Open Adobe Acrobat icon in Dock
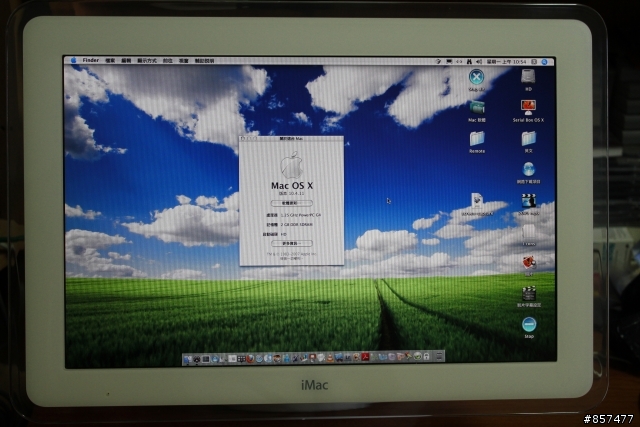This screenshot has width=640, height=427. [364, 358]
